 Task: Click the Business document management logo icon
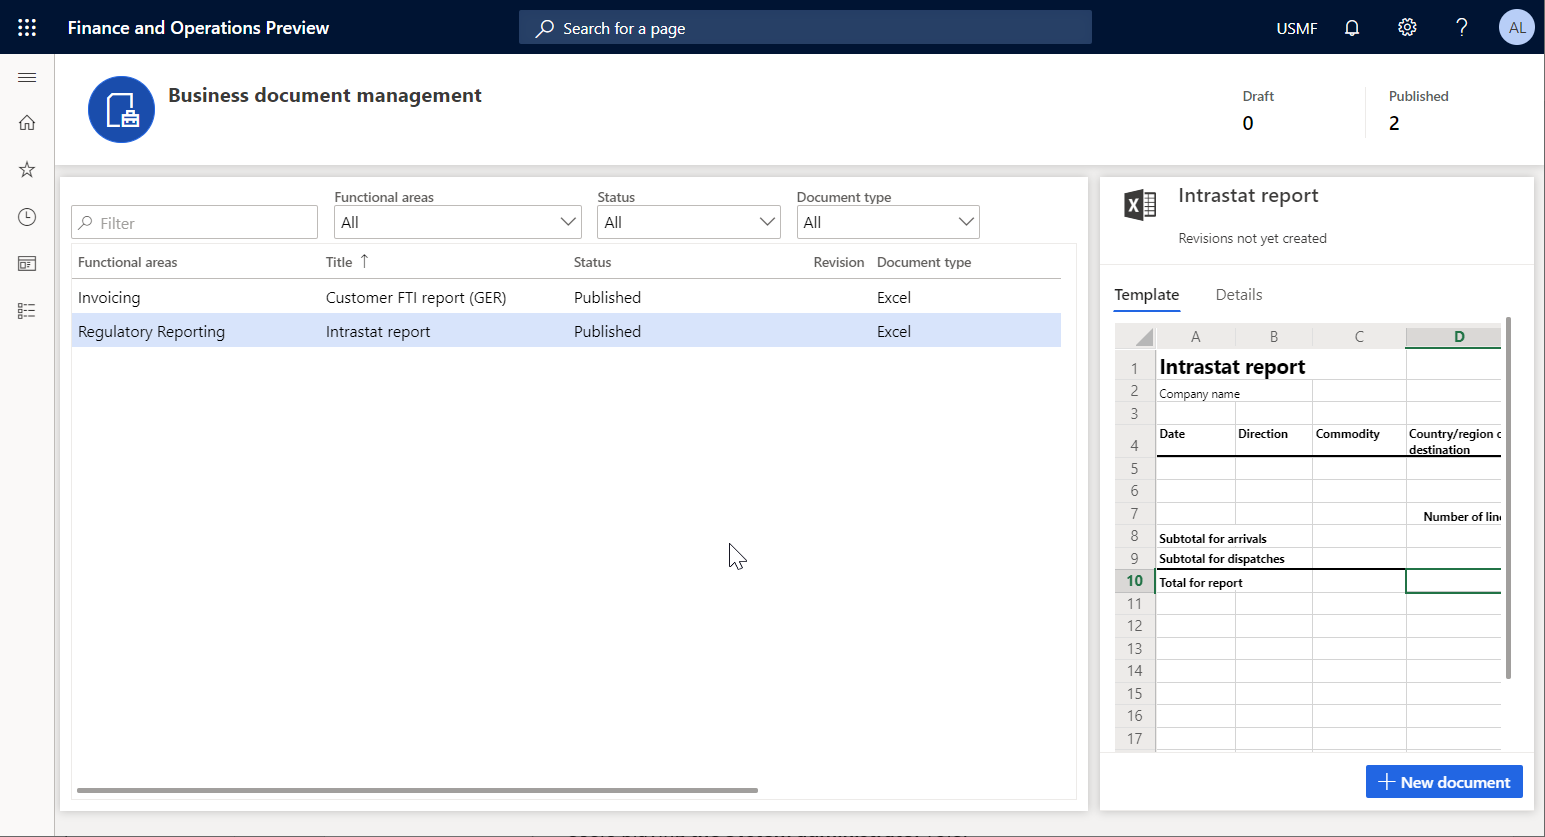pos(121,109)
